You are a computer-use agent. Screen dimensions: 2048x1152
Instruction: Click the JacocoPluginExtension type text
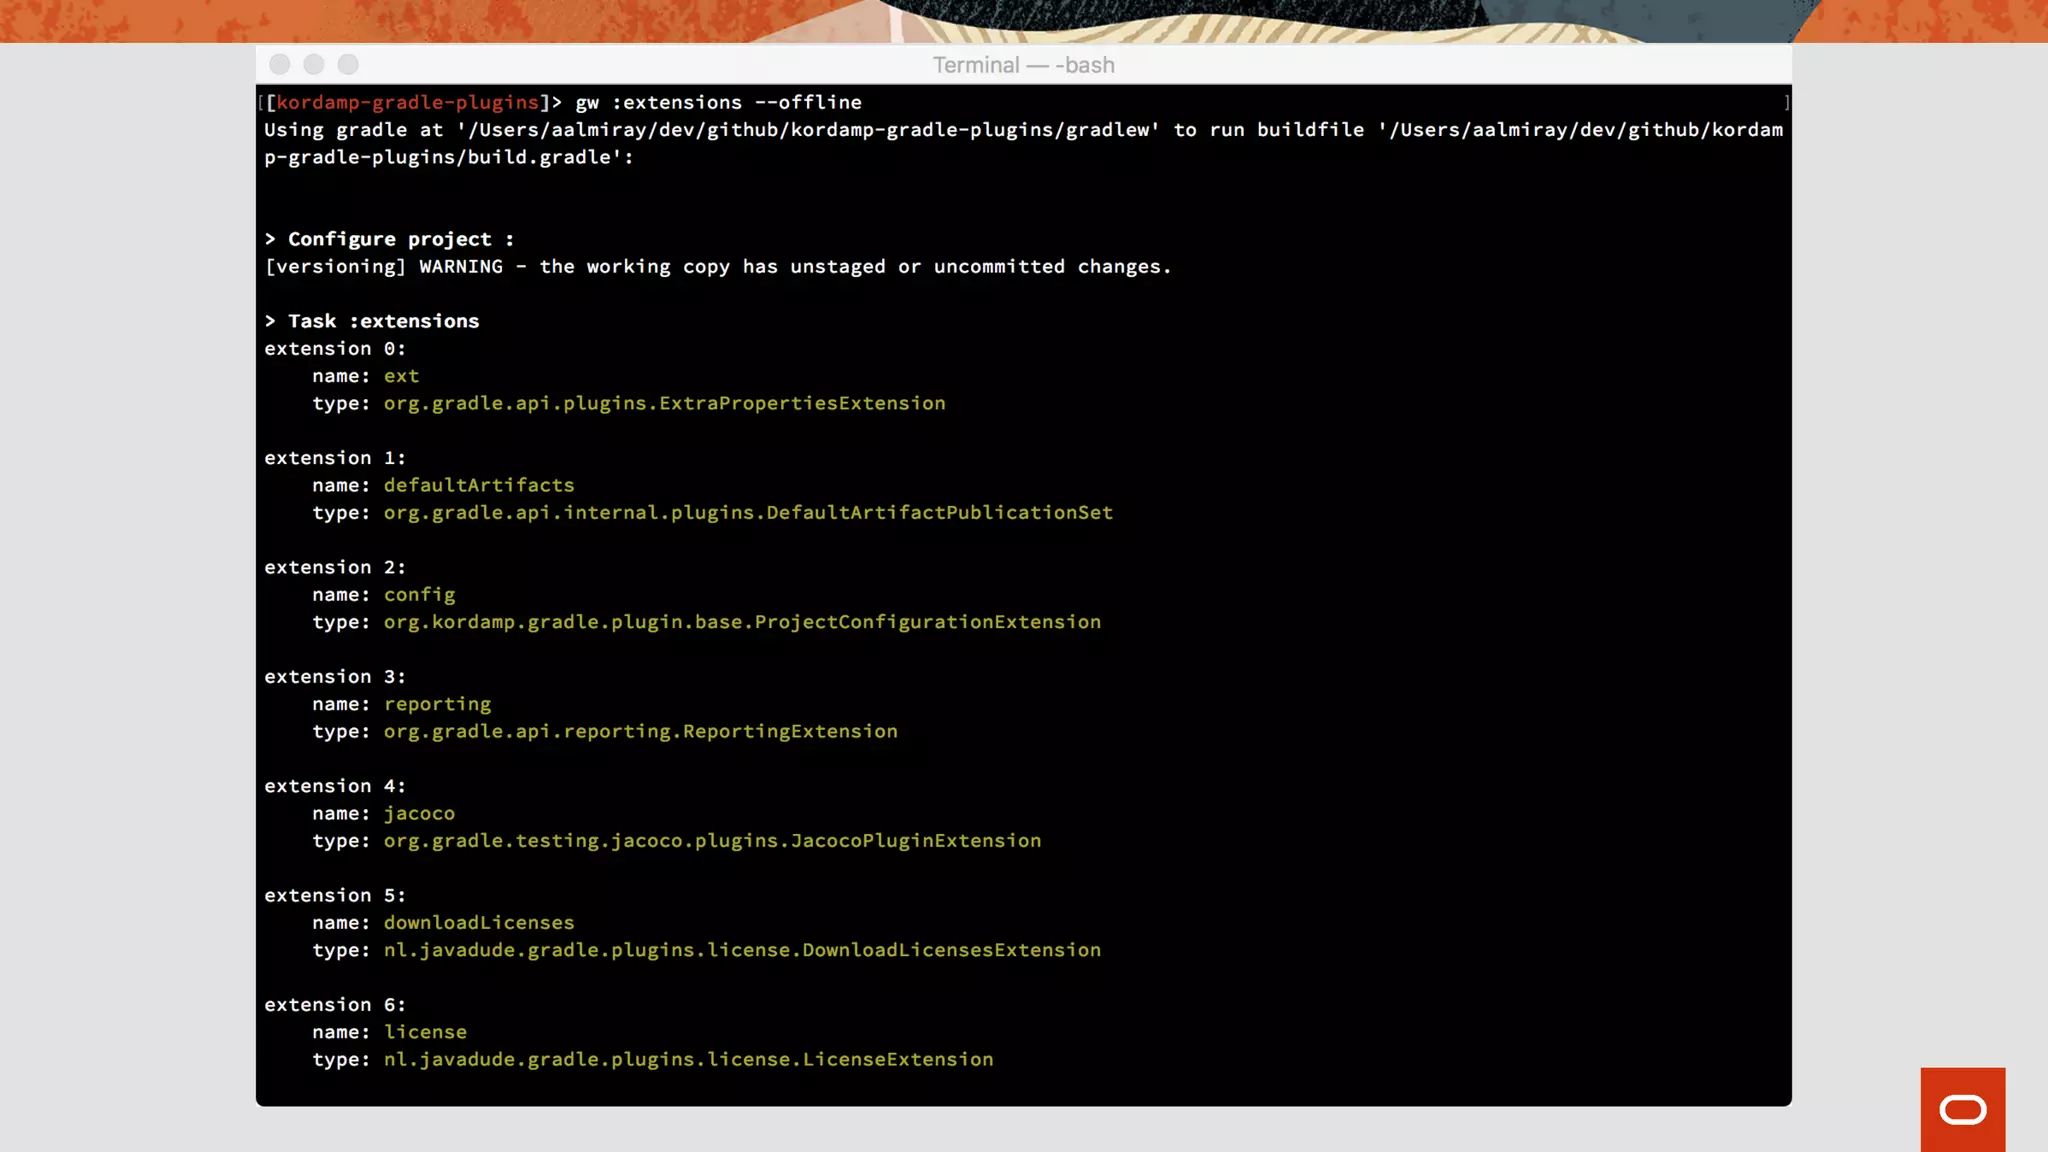712,841
